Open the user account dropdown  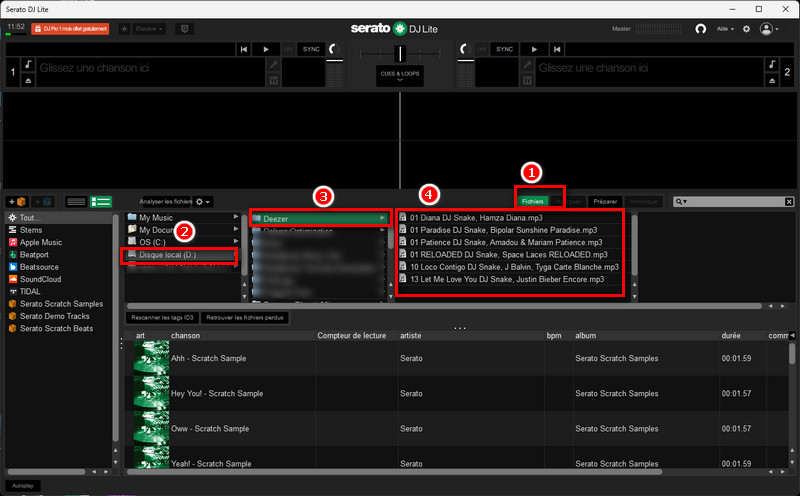pos(769,29)
